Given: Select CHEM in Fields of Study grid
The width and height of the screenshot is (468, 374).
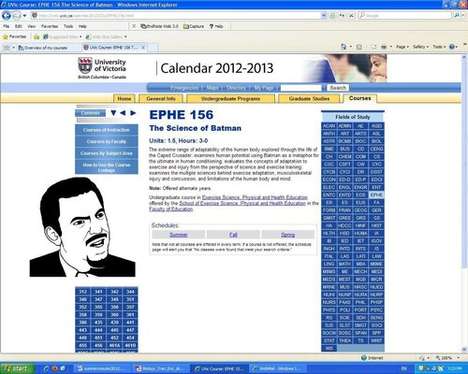Looking at the screenshot, I should [x=345, y=156].
